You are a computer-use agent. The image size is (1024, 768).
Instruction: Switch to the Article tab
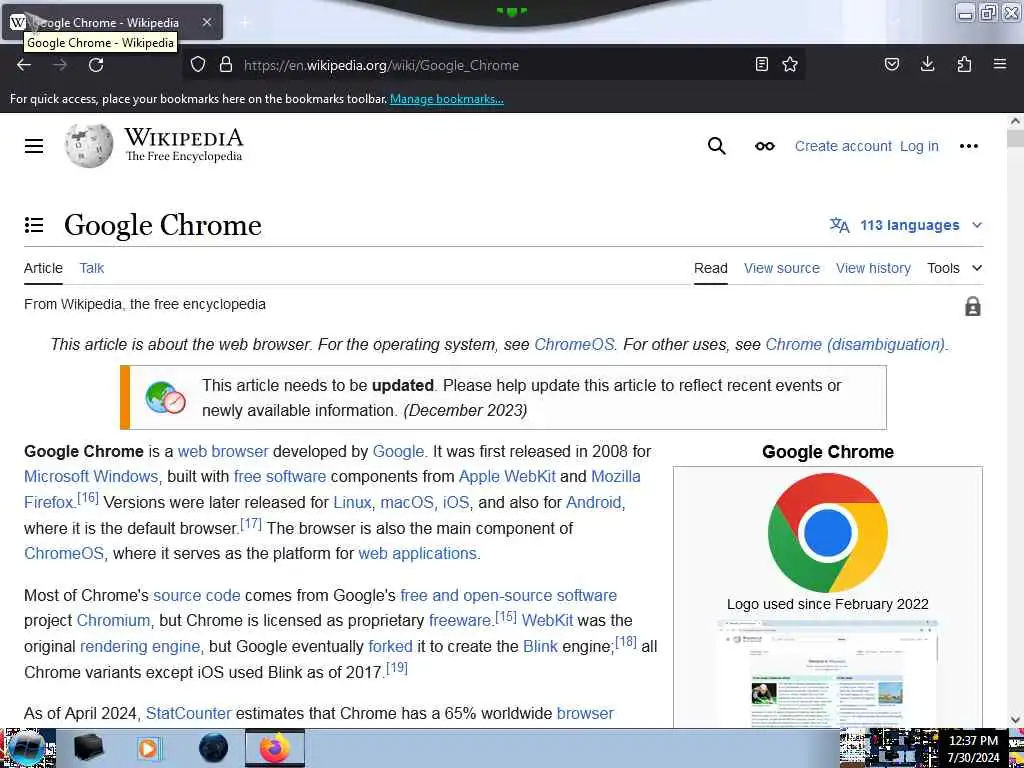[x=43, y=268]
